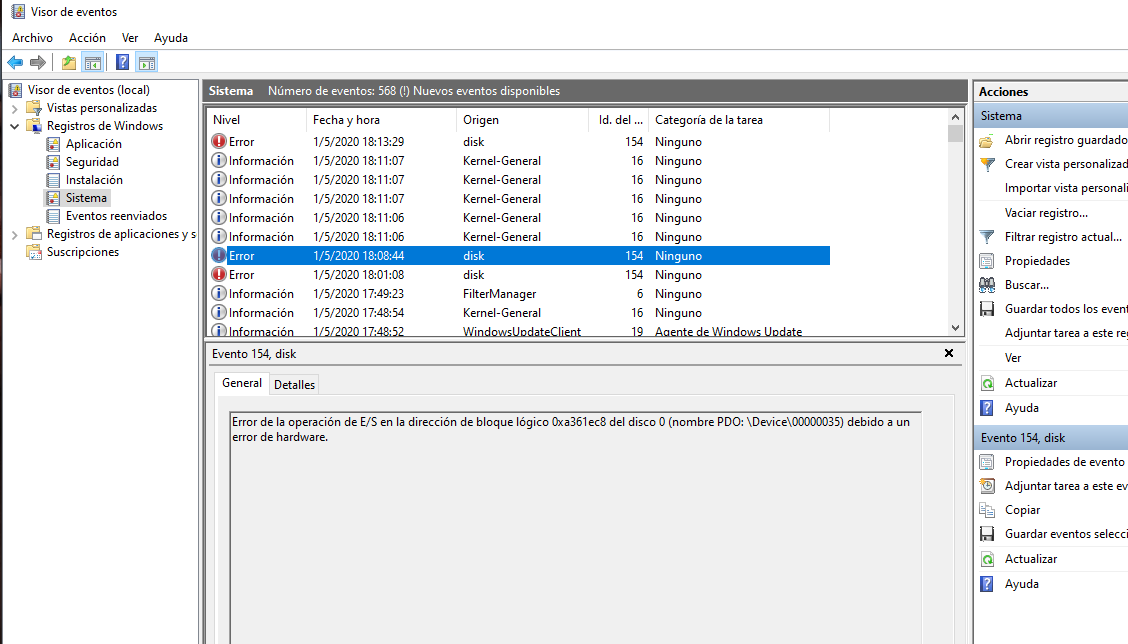
Task: Open the Ayuda menu
Action: click(170, 38)
